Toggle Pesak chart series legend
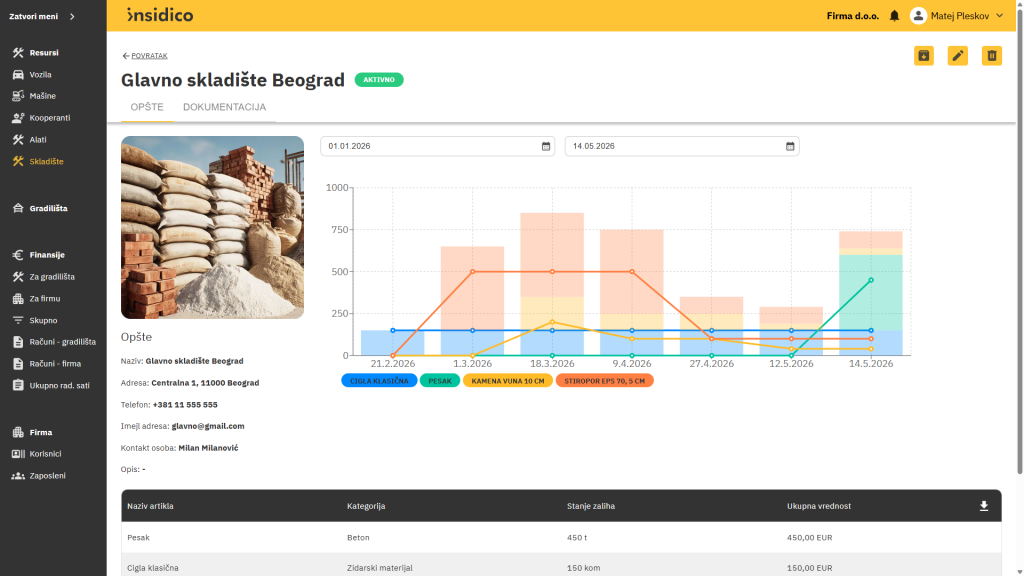The height and width of the screenshot is (576, 1024). point(440,381)
